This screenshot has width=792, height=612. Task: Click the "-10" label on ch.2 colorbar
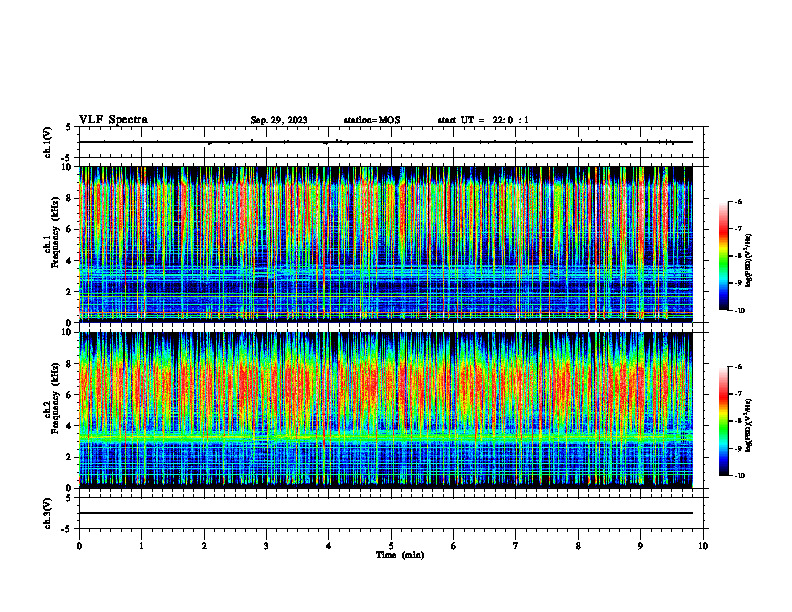[x=739, y=476]
